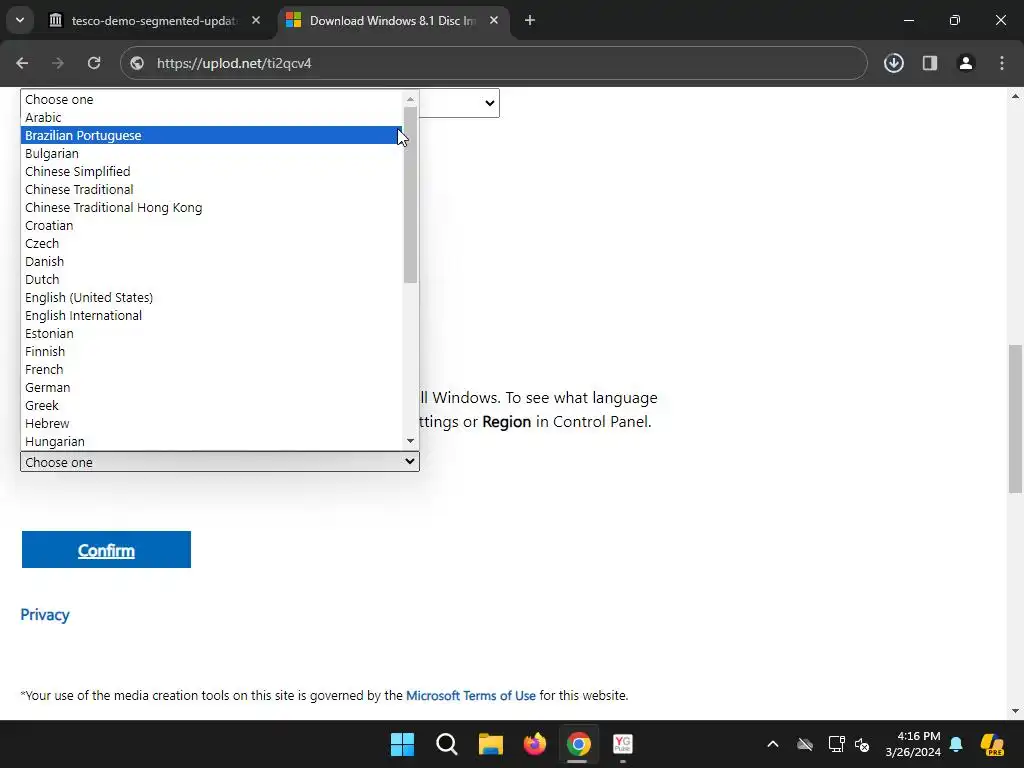
Task: Select Chinese Traditional Hong Kong
Action: tap(212, 207)
